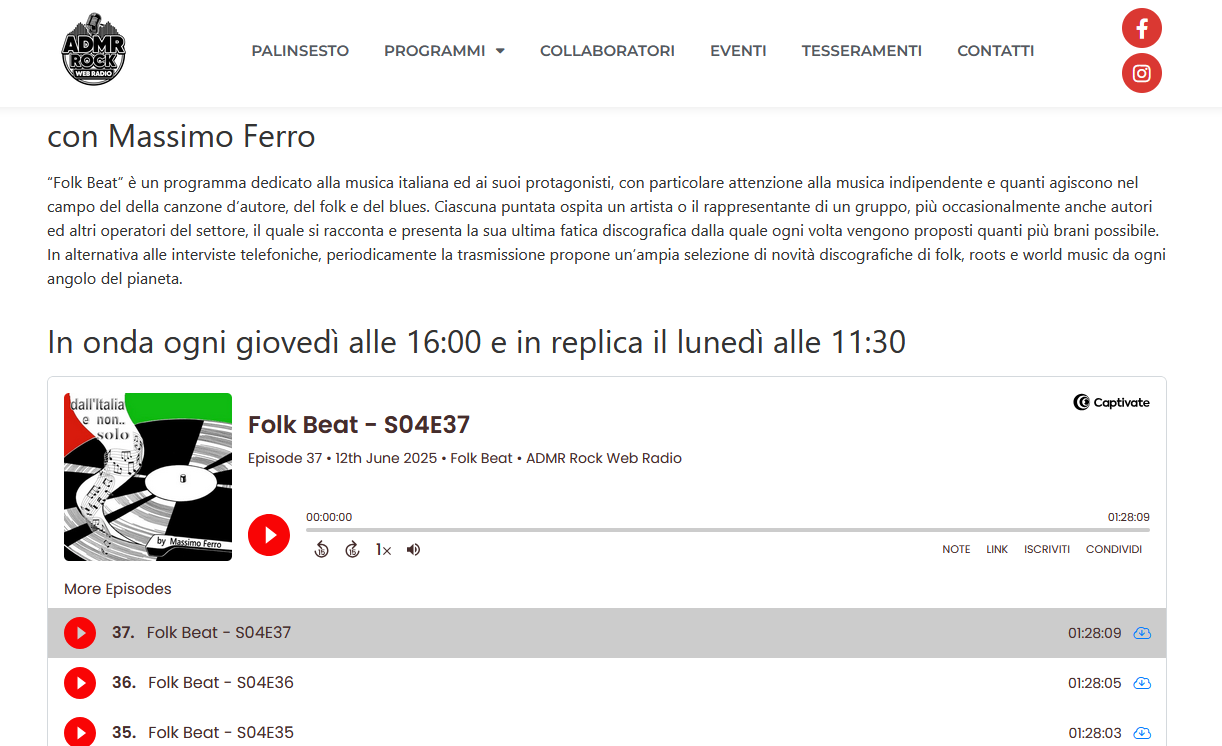Change playback speed 1x control
Image resolution: width=1222 pixels, height=746 pixels.
383,549
